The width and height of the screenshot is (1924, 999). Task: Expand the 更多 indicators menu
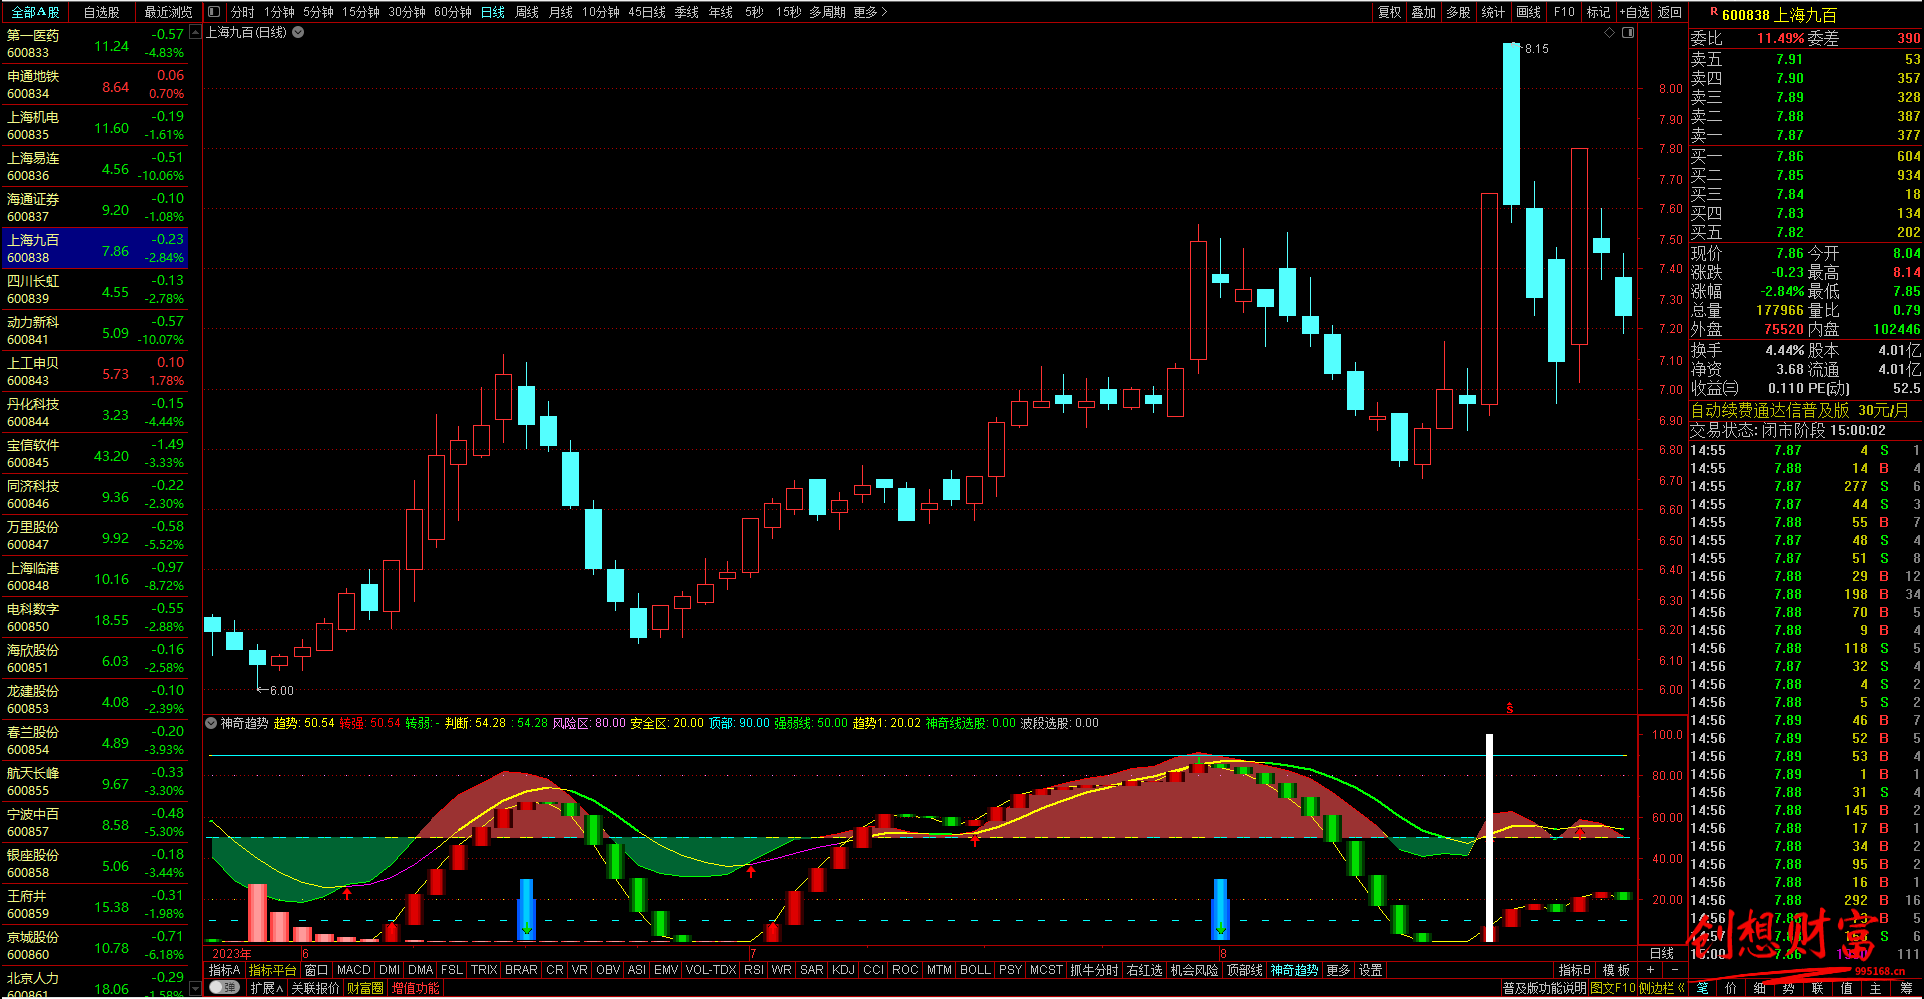coord(1338,970)
